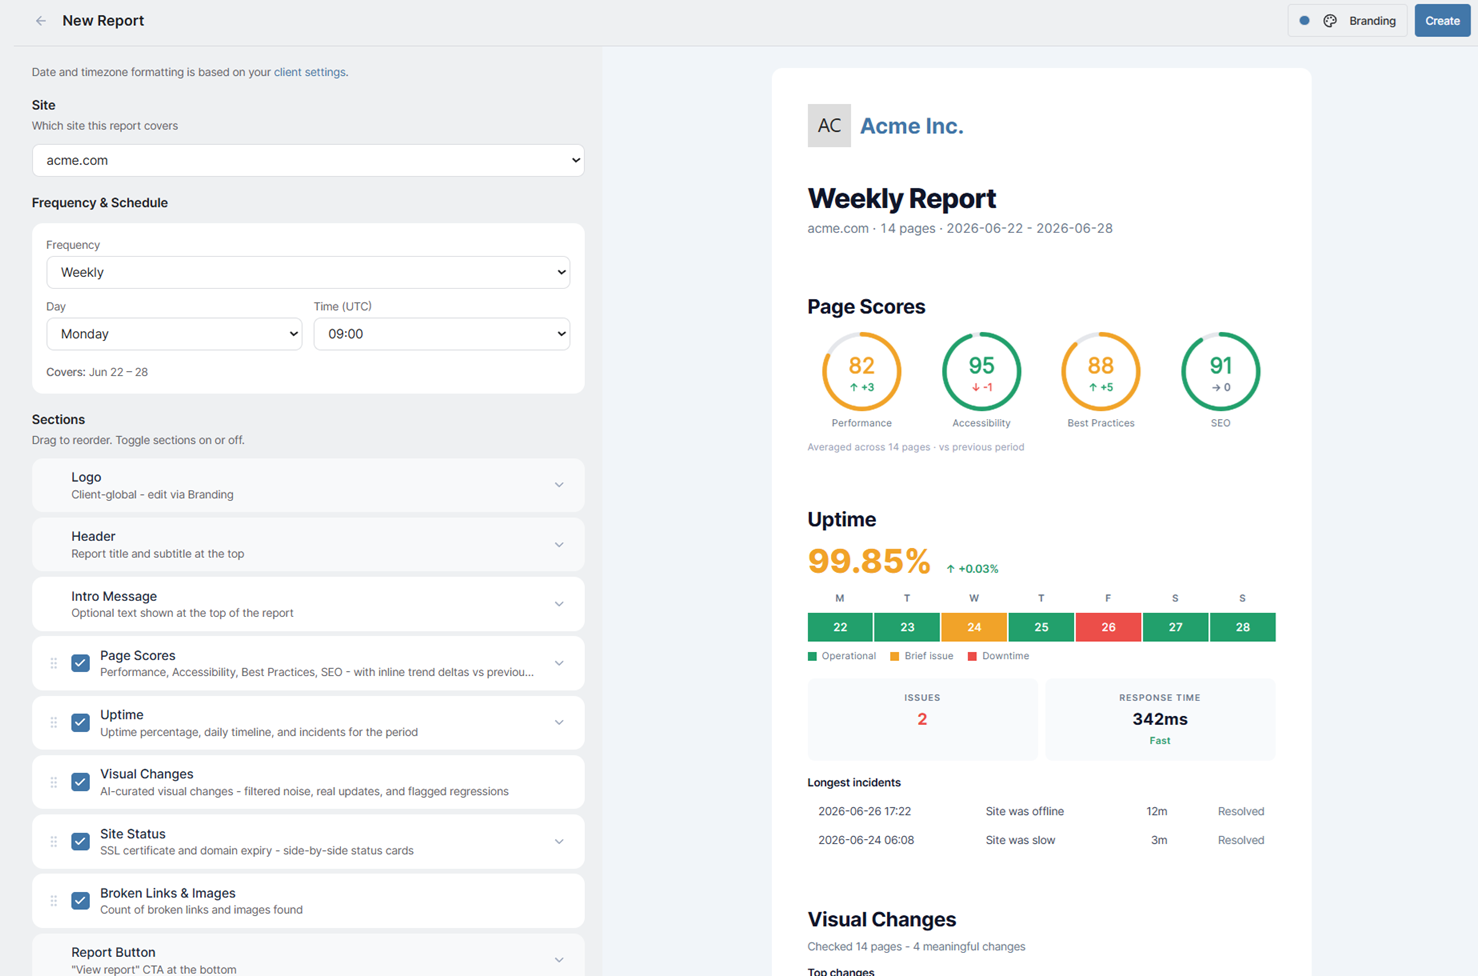Screen dimensions: 1478x976
Task: Click the Acme Inc. company name
Action: pos(912,126)
